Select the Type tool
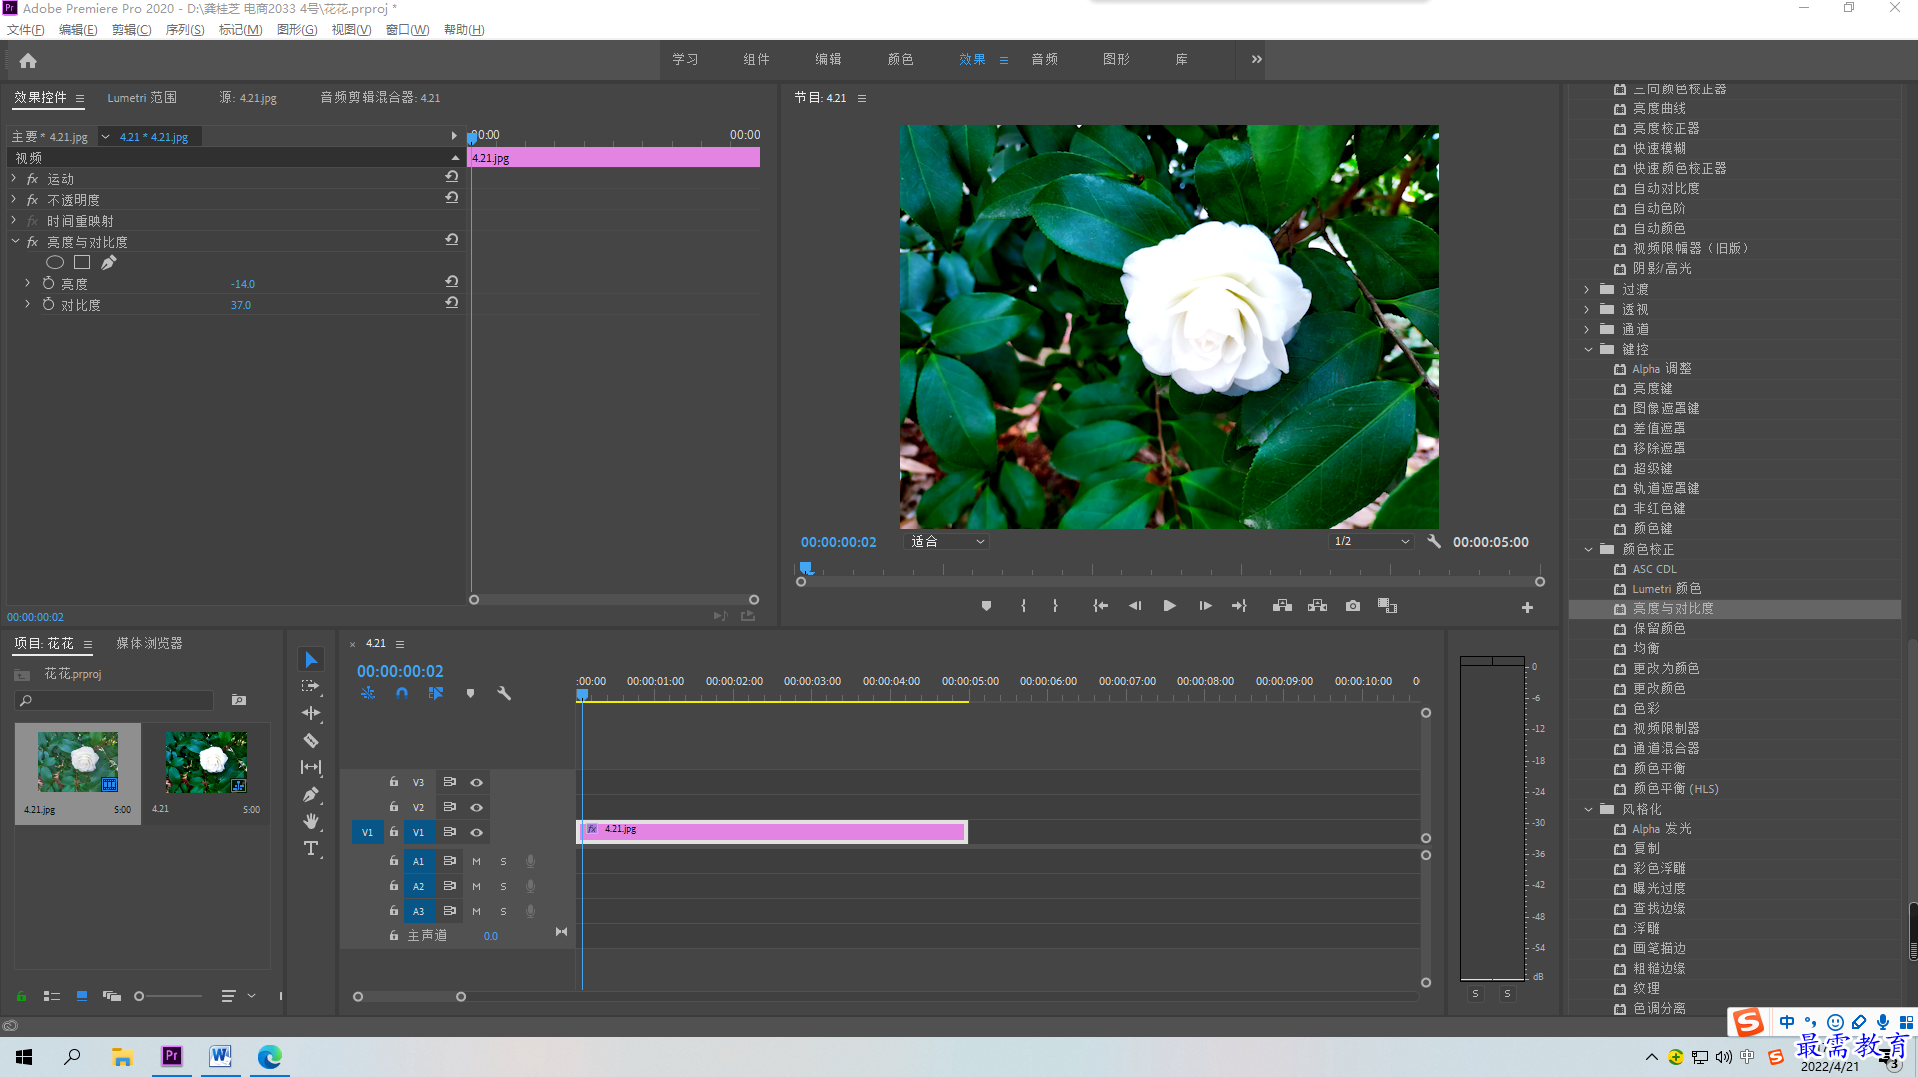Screen dimensions: 1918x1077 click(311, 848)
